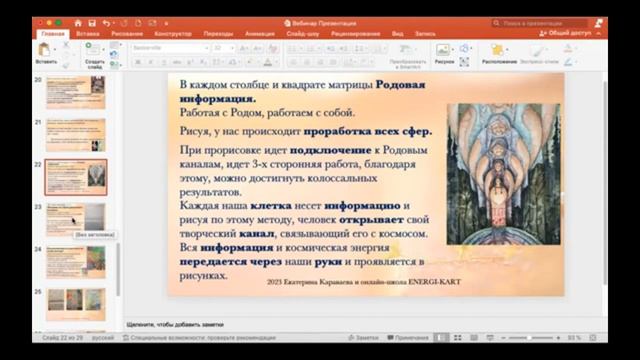Click the user account icon top right
This screenshot has width=640, height=360.
coord(598,23)
